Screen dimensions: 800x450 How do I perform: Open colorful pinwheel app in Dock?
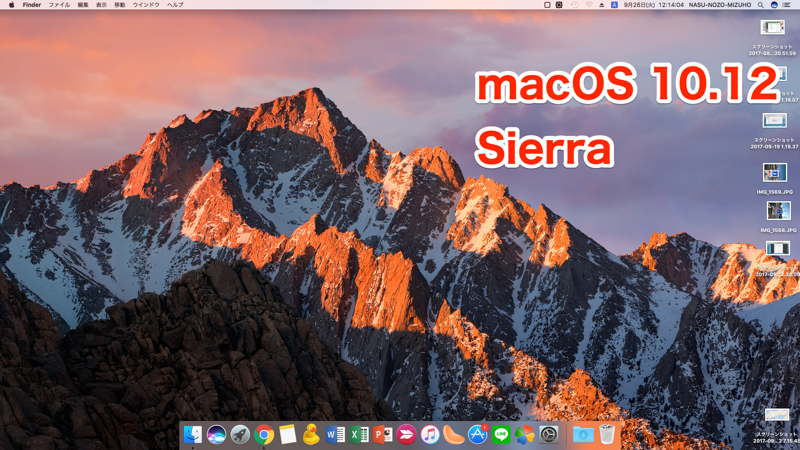(524, 435)
